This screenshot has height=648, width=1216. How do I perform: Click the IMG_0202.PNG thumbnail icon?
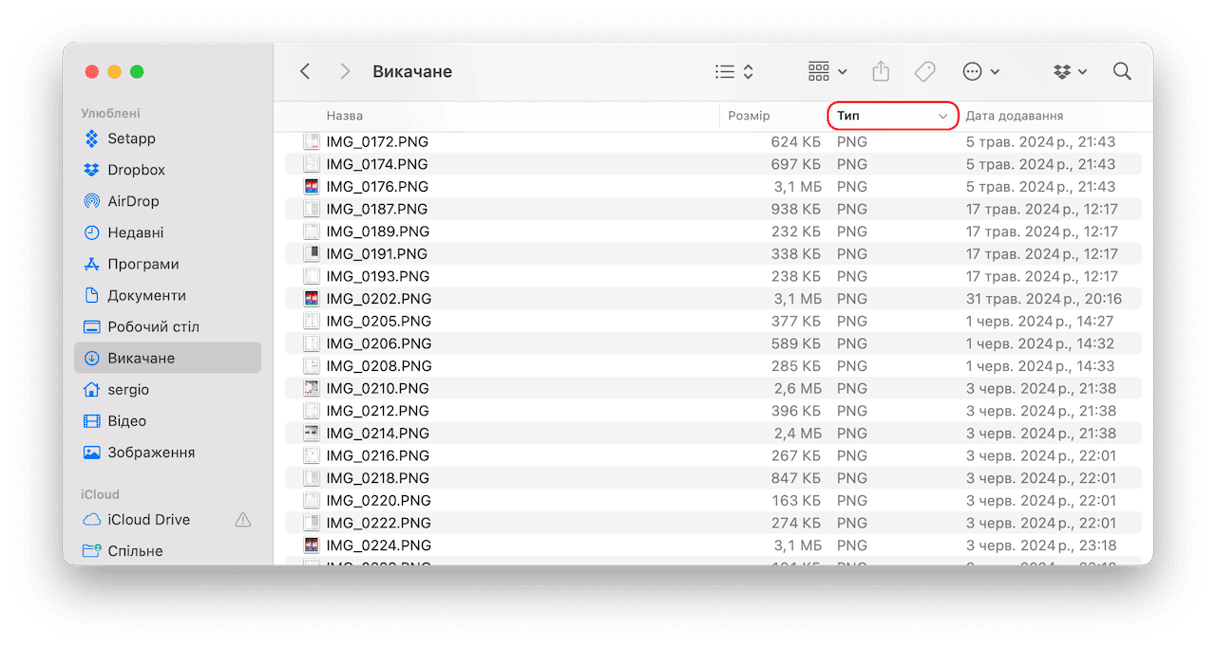312,299
